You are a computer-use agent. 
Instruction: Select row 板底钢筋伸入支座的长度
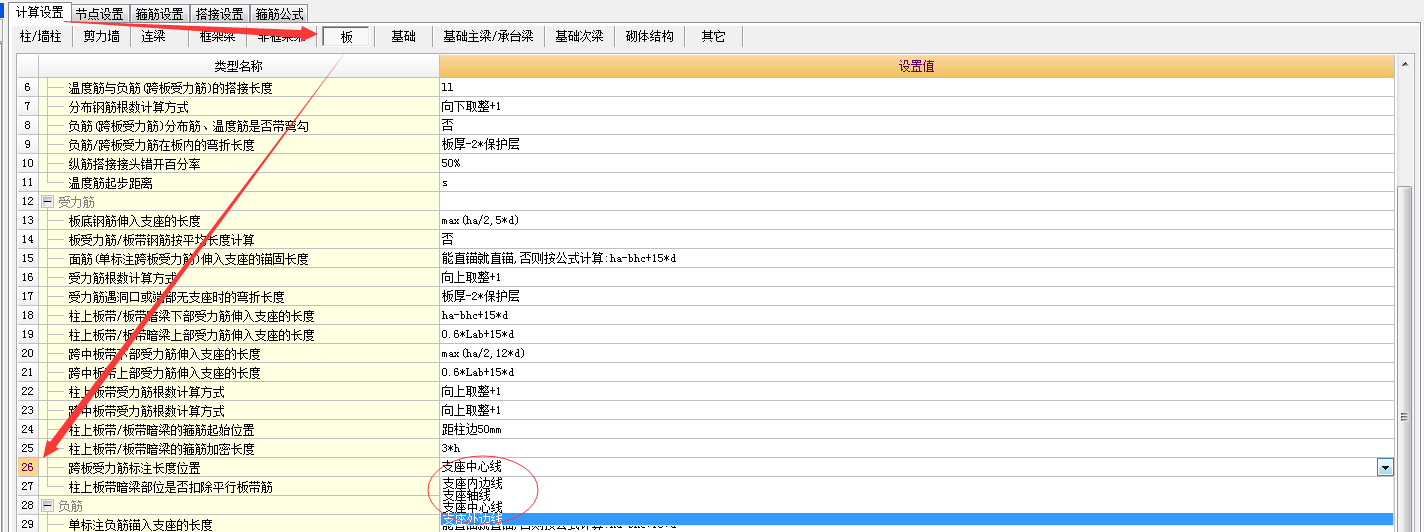(x=134, y=221)
